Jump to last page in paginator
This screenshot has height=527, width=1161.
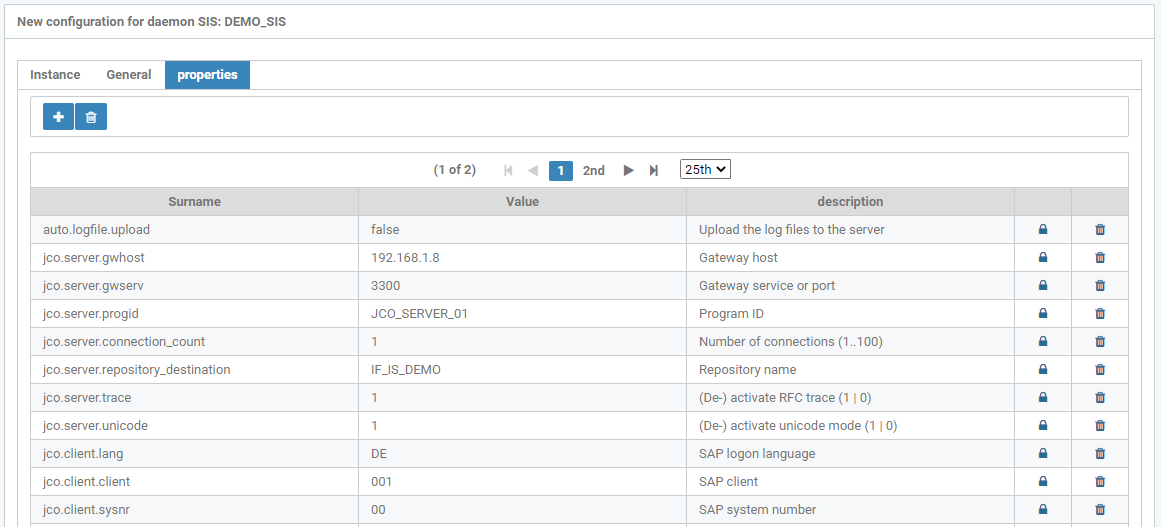pyautogui.click(x=654, y=170)
